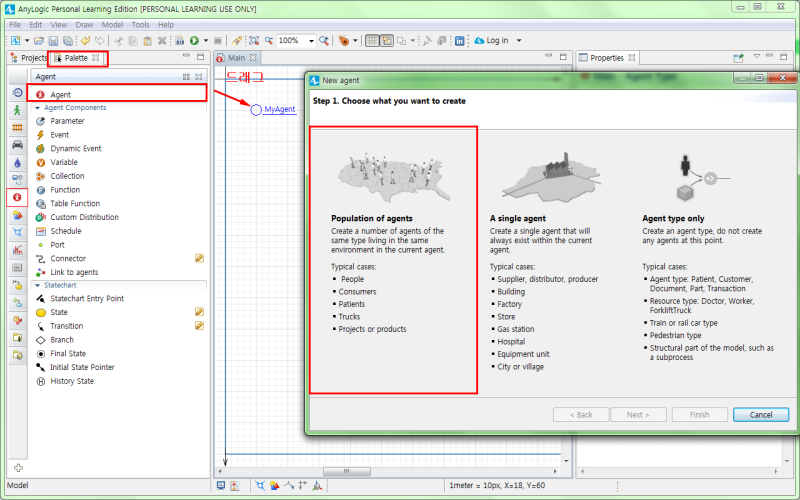Click the Zoom in magnifier icon
The height and width of the screenshot is (500, 800).
324,40
